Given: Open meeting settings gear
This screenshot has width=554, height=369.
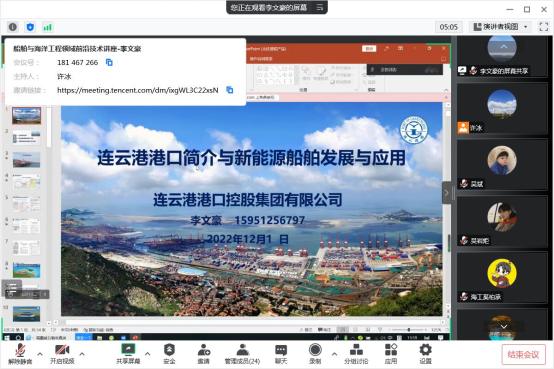Looking at the screenshot, I should click(x=425, y=354).
